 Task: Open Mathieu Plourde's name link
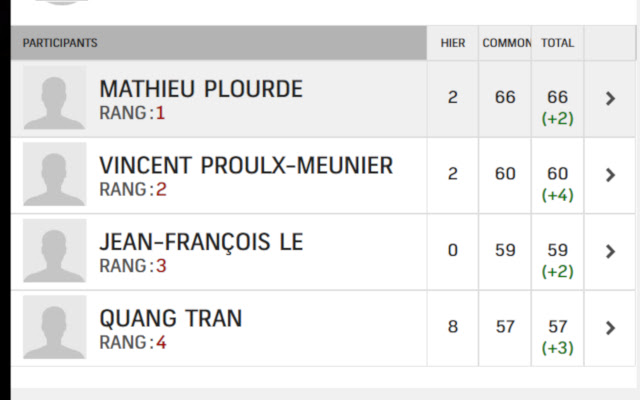click(x=201, y=89)
